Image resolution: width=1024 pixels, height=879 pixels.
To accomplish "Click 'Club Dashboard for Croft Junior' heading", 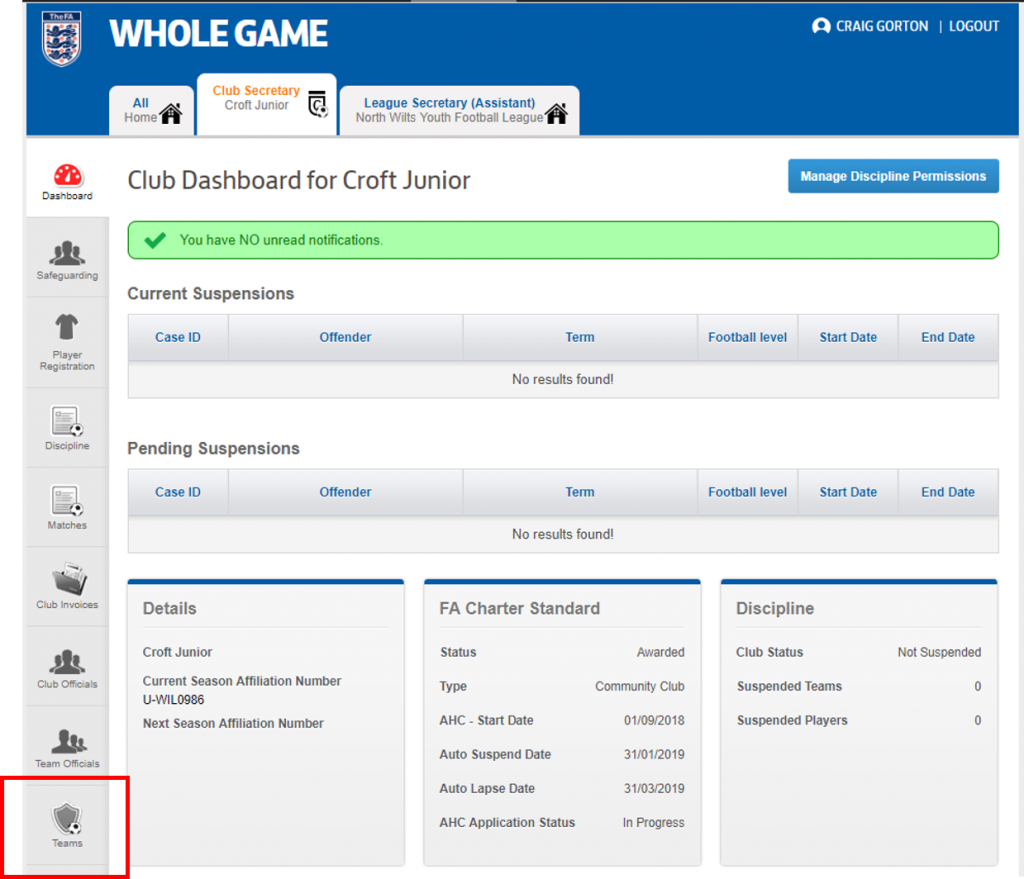I will click(x=299, y=180).
